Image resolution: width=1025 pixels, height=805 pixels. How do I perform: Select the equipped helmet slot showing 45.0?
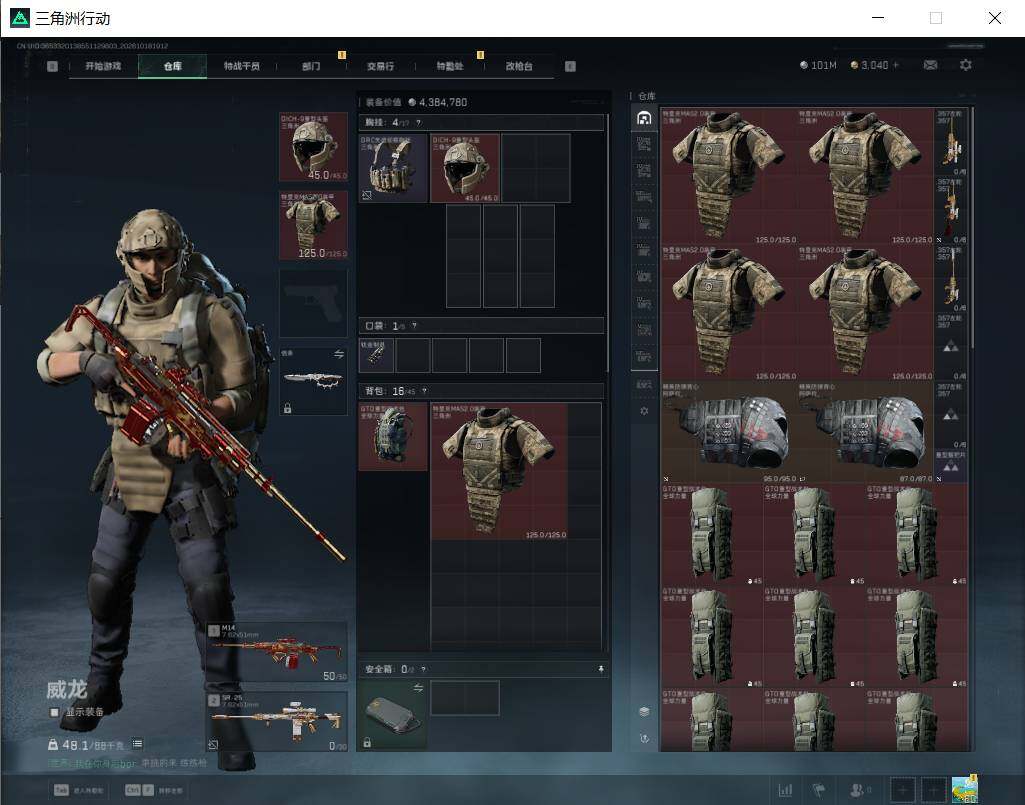313,146
